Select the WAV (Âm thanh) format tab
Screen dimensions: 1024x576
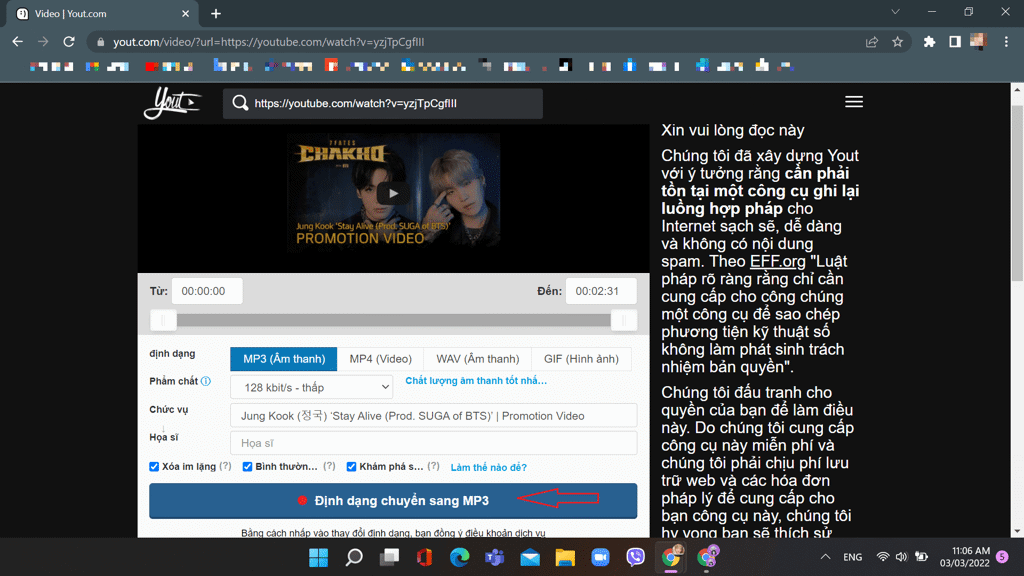click(x=477, y=359)
